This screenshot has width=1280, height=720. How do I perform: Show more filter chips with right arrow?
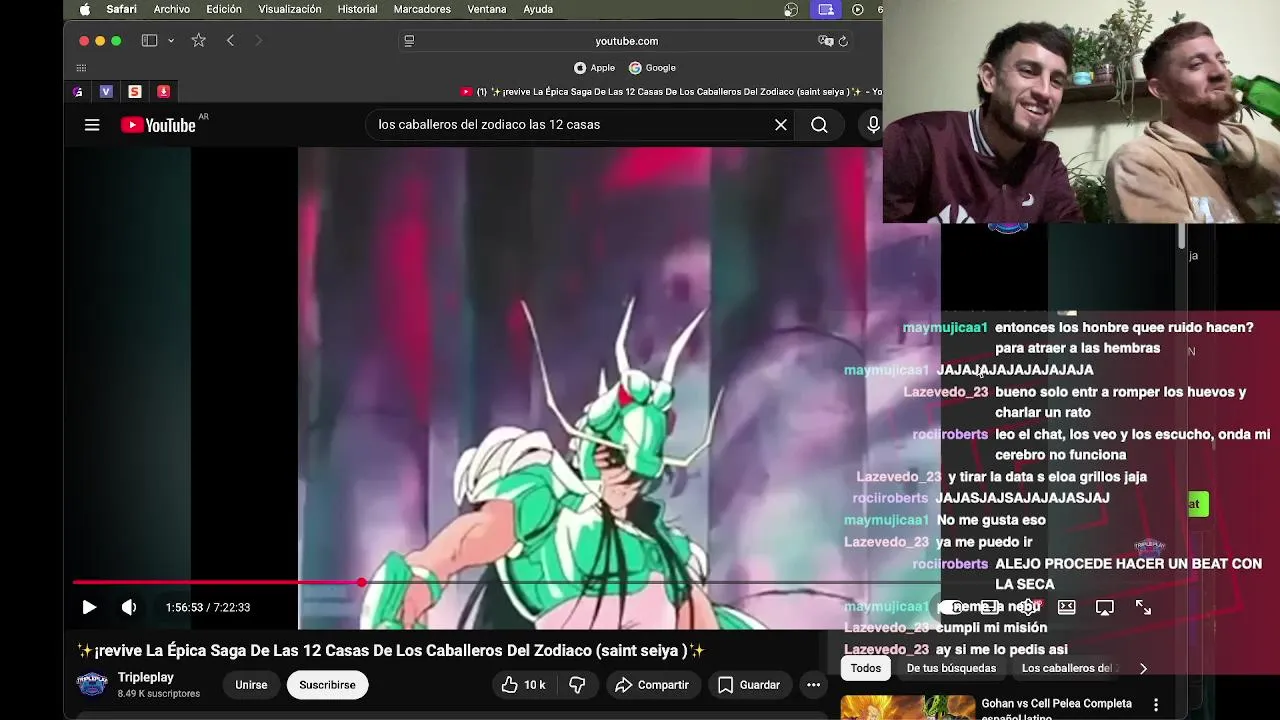coord(1143,668)
